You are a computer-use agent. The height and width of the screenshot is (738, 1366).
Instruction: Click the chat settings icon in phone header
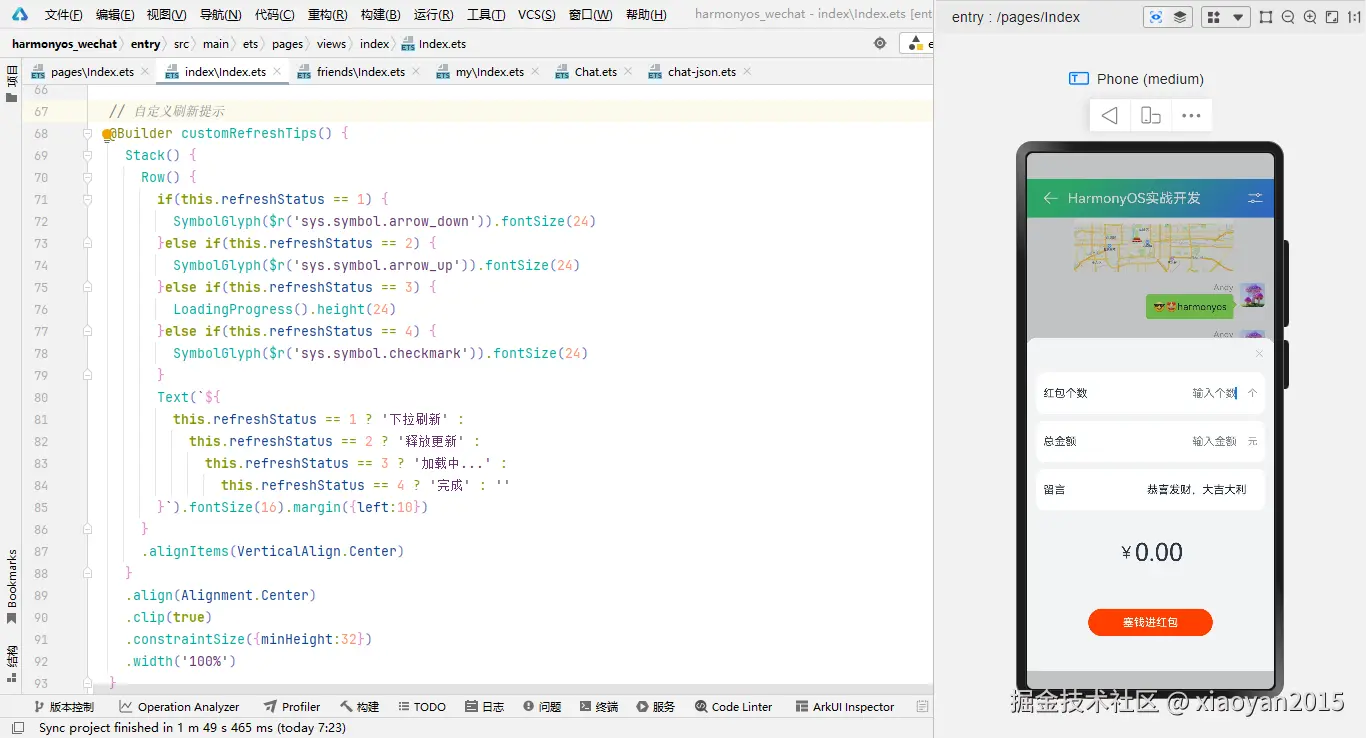pos(1255,198)
